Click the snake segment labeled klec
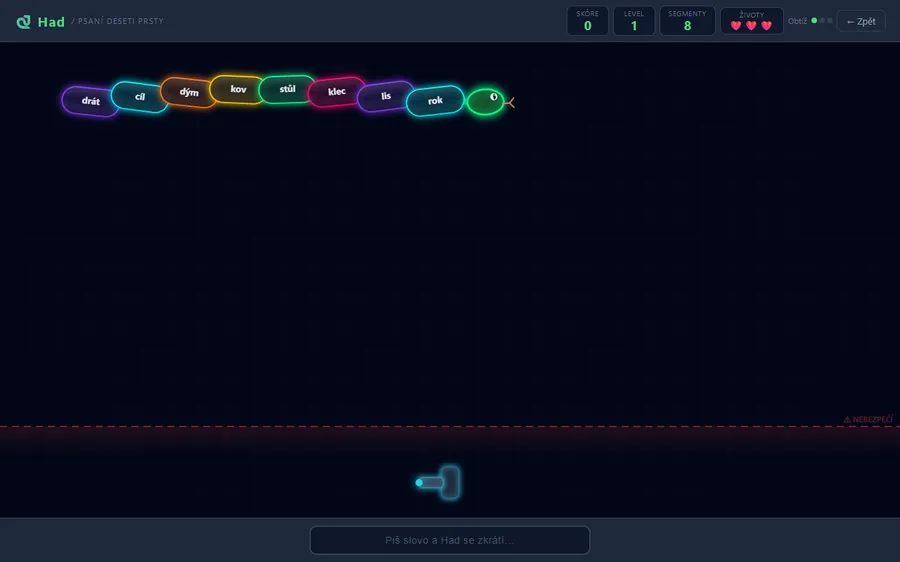The height and width of the screenshot is (562, 900). 336,92
